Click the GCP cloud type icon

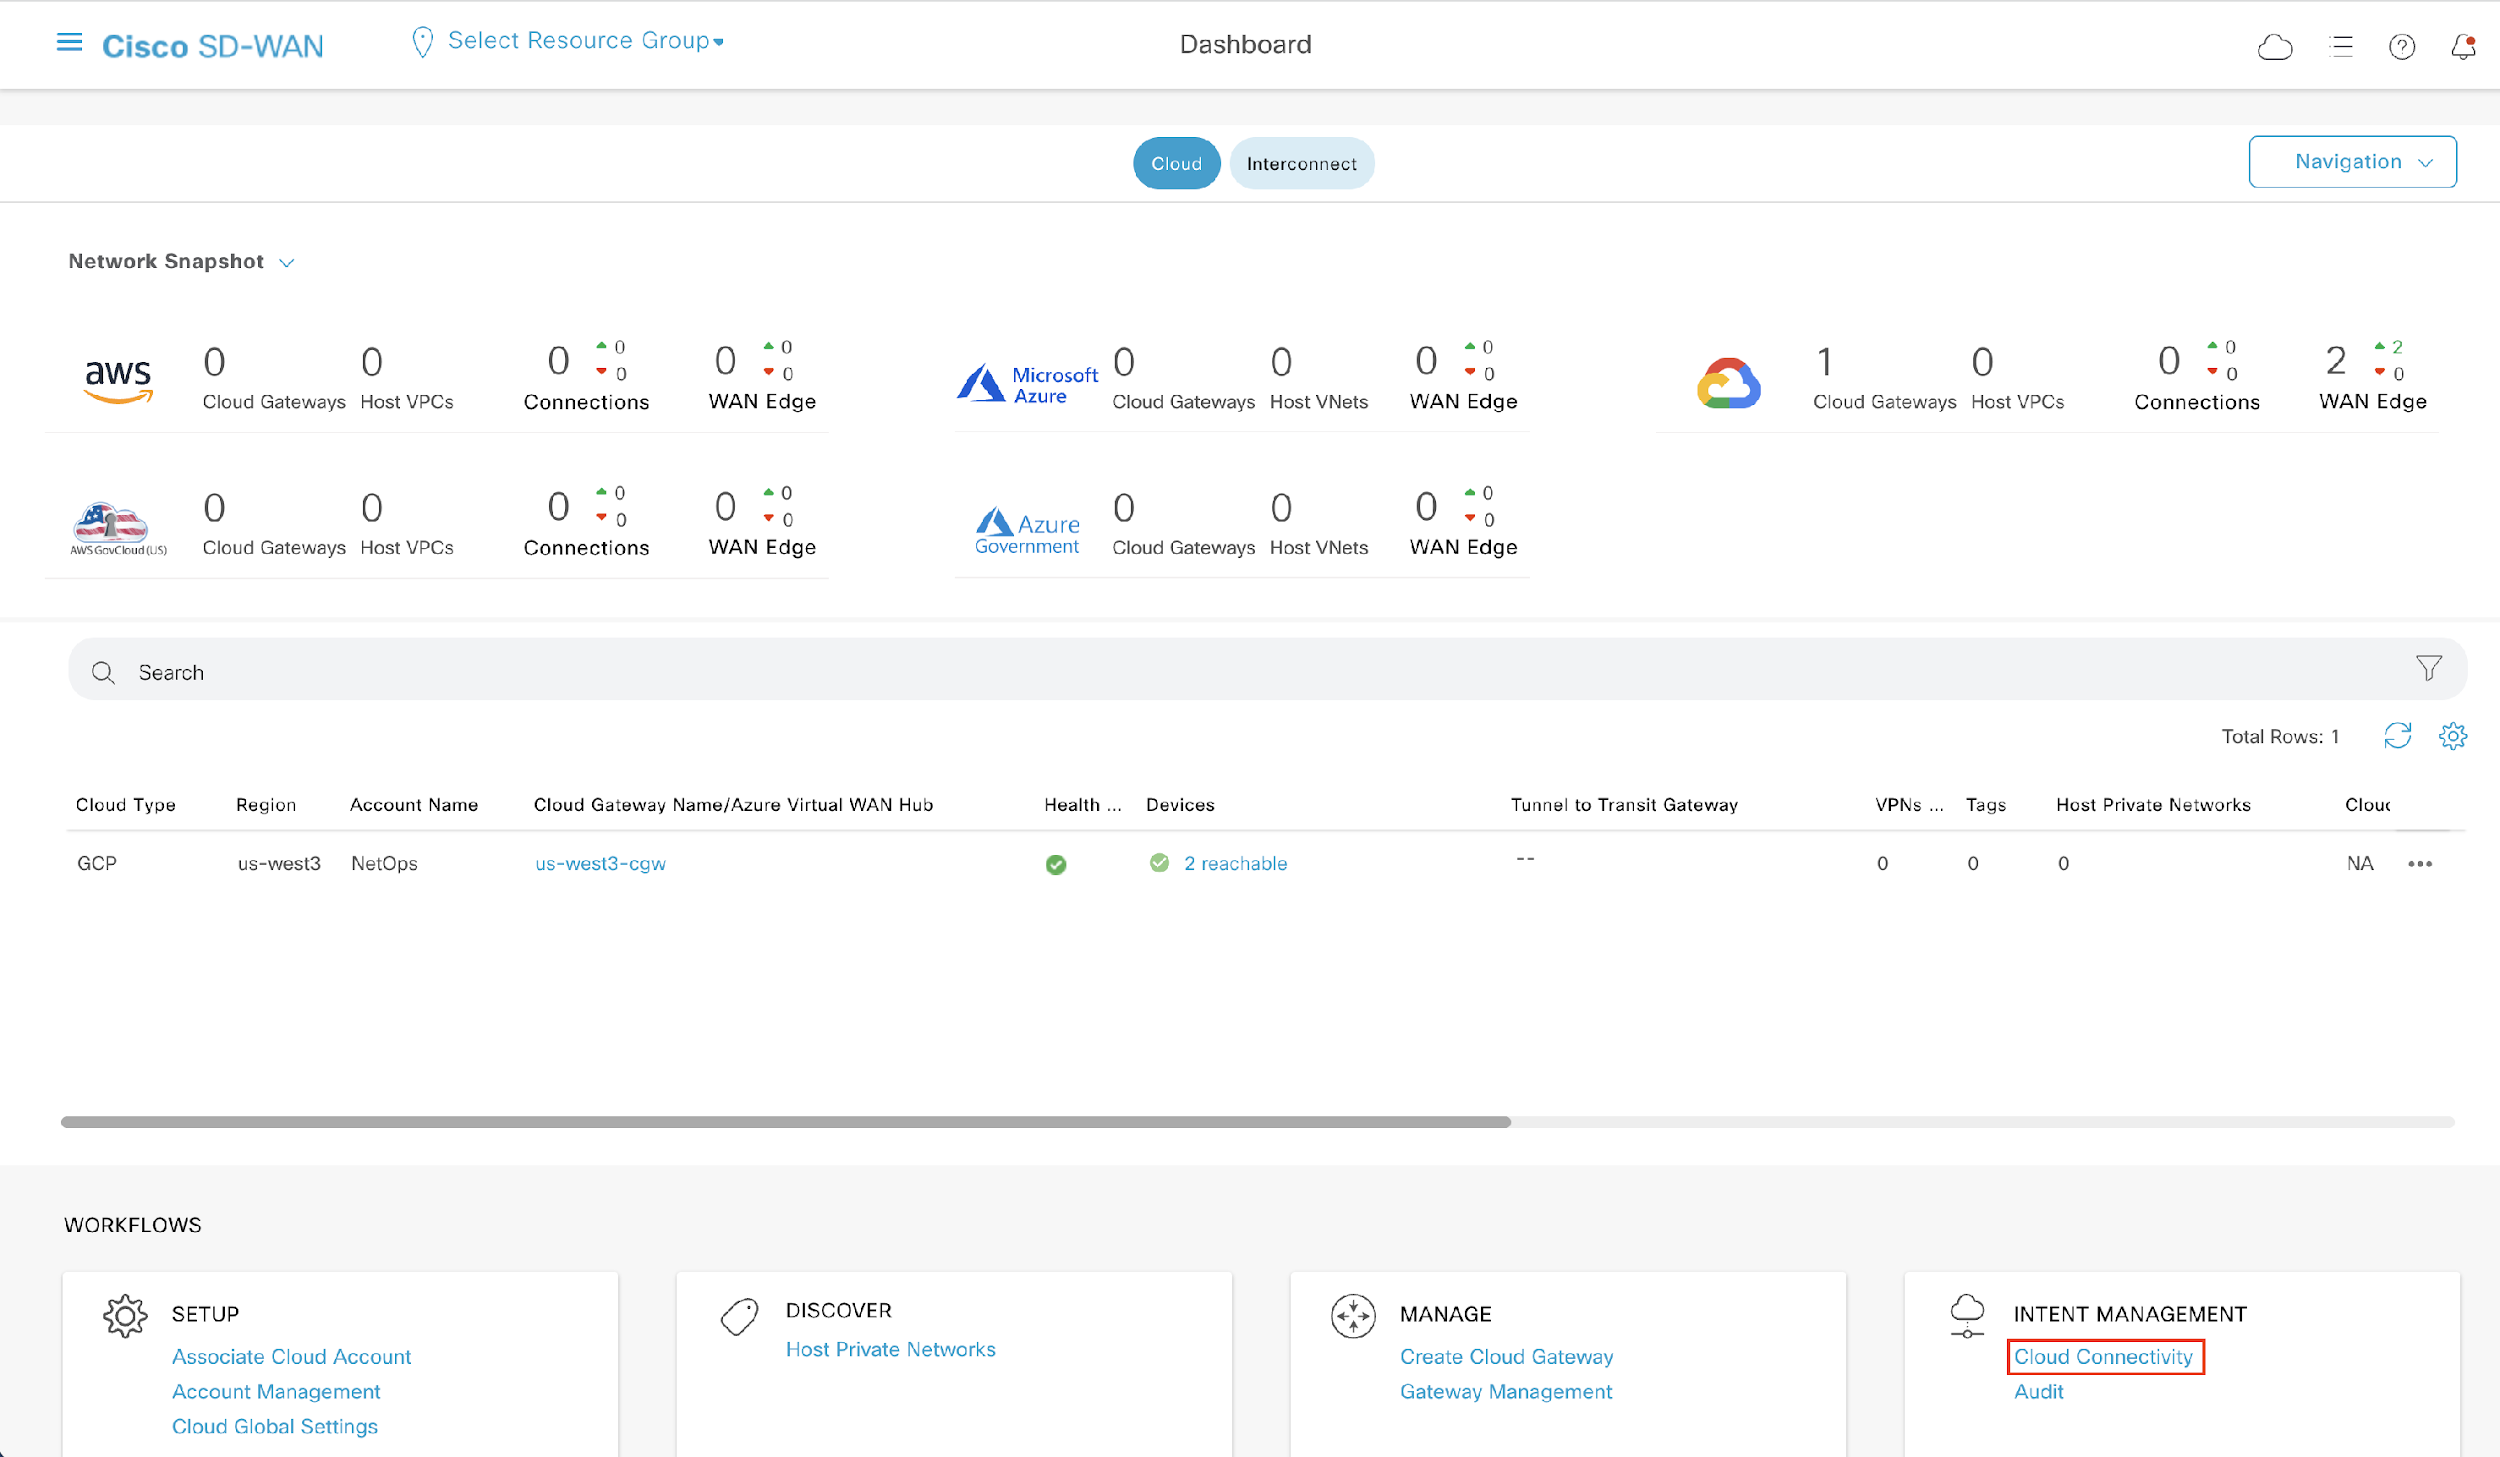1729,378
